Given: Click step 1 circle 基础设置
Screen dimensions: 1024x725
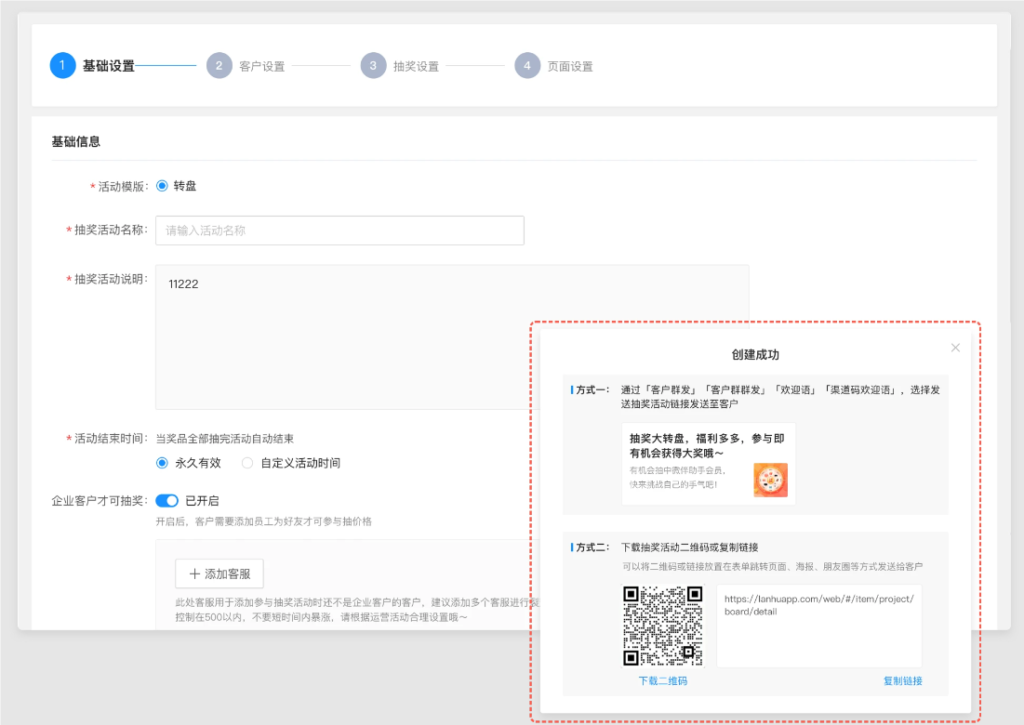Looking at the screenshot, I should pos(62,66).
